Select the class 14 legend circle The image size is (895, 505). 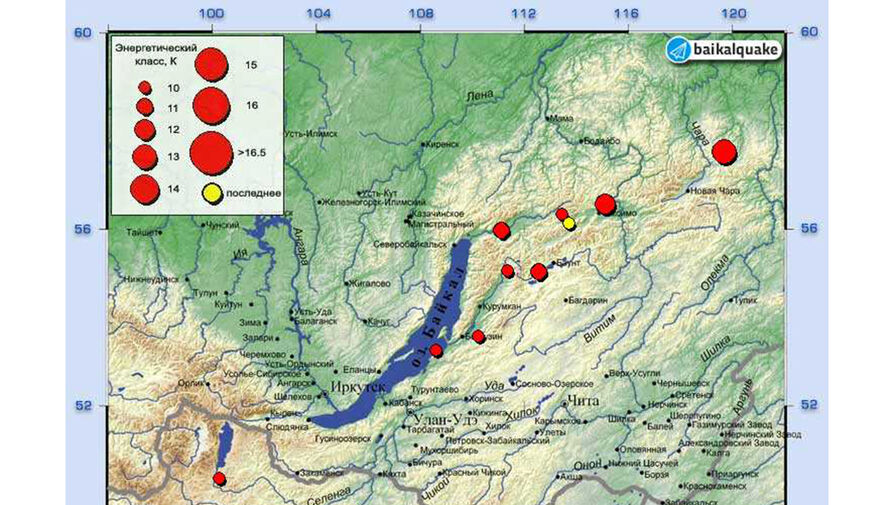[145, 188]
